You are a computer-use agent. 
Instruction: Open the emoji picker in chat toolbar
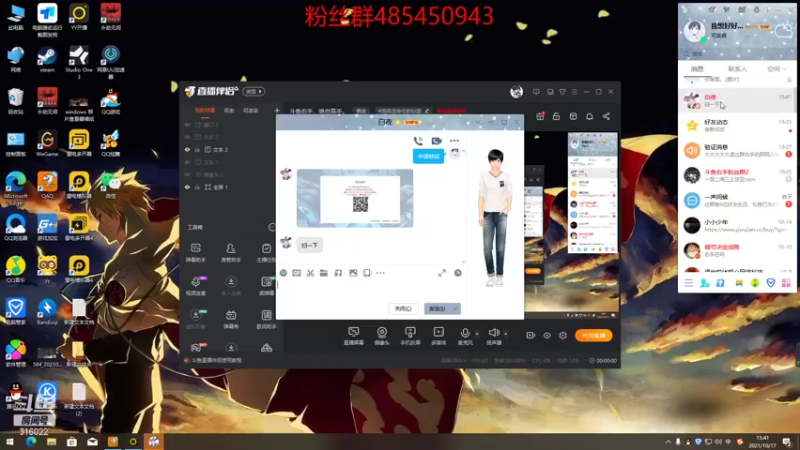coord(284,273)
